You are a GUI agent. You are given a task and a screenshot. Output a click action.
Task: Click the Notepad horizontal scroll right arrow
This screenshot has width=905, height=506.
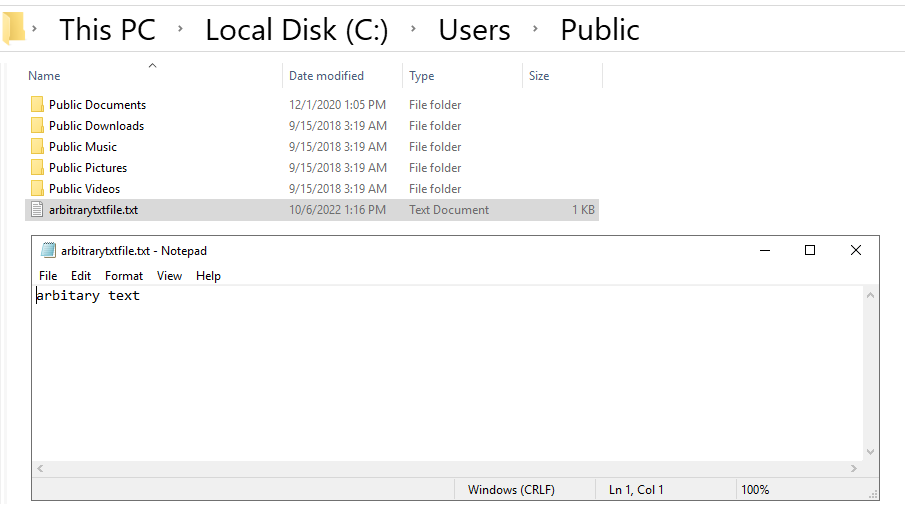854,468
